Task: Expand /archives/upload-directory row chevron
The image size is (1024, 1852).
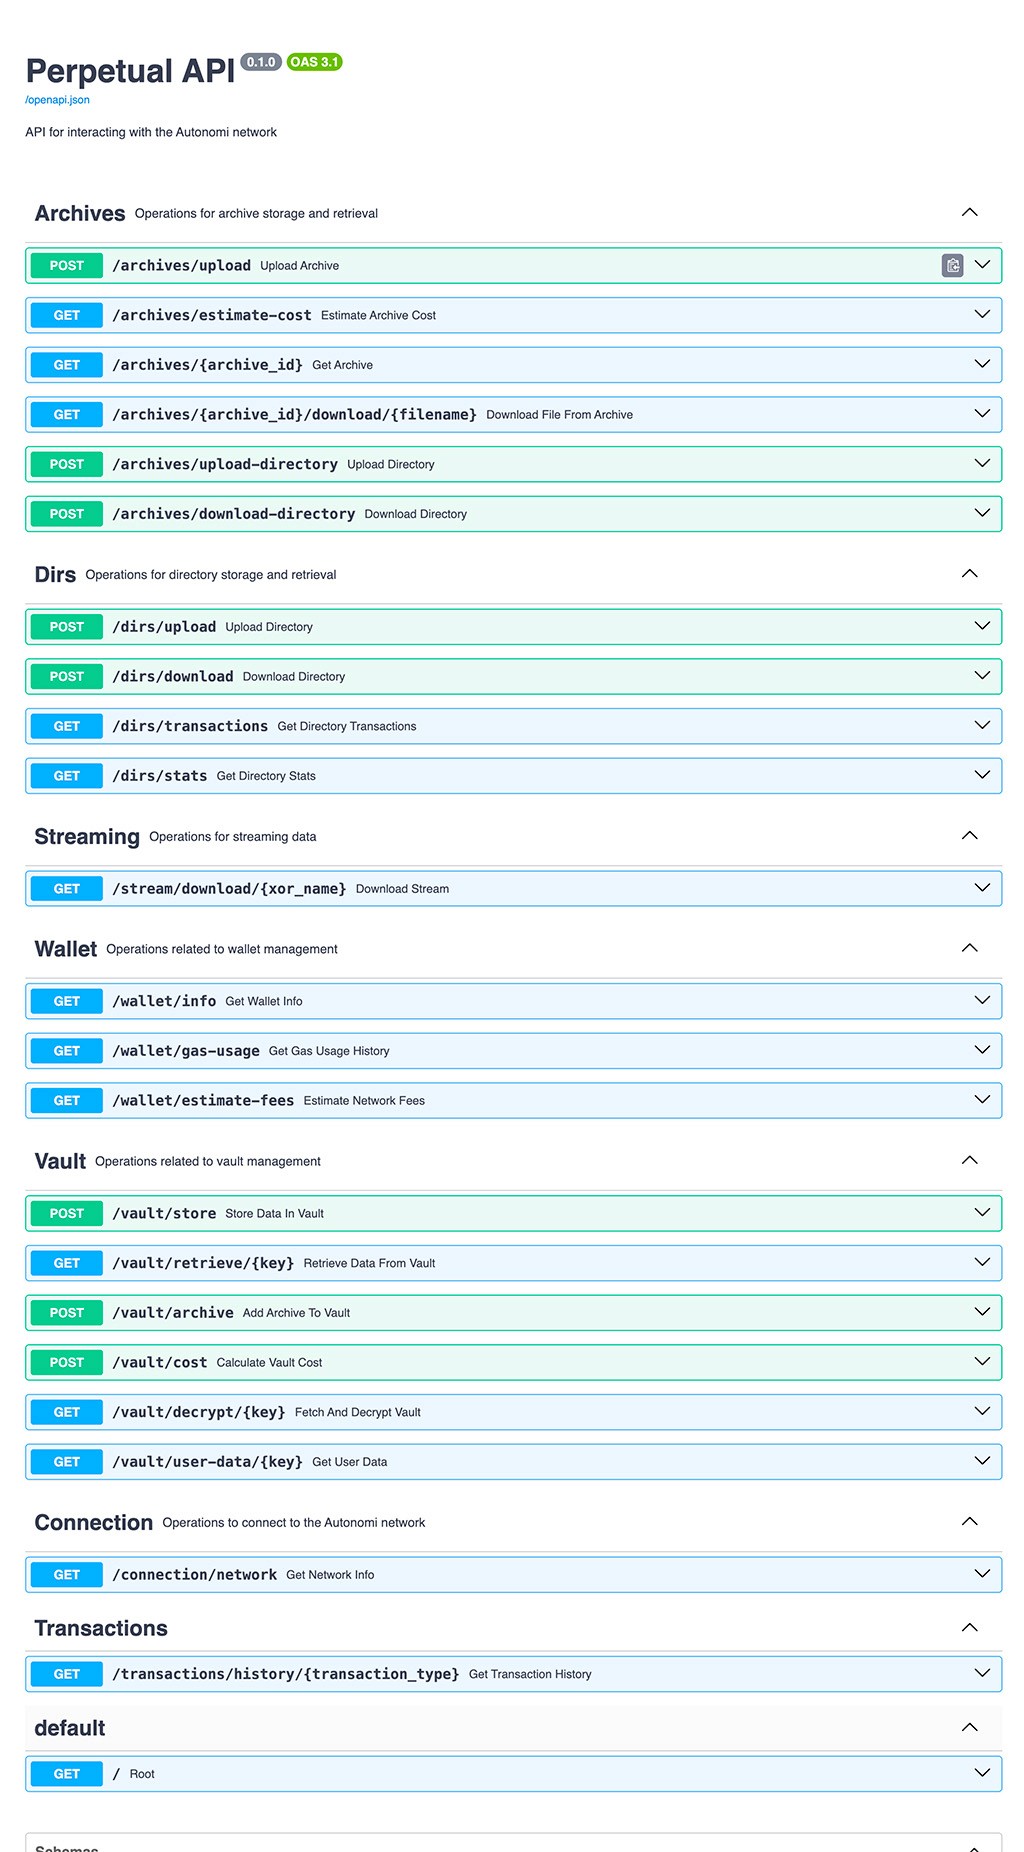Action: (982, 464)
